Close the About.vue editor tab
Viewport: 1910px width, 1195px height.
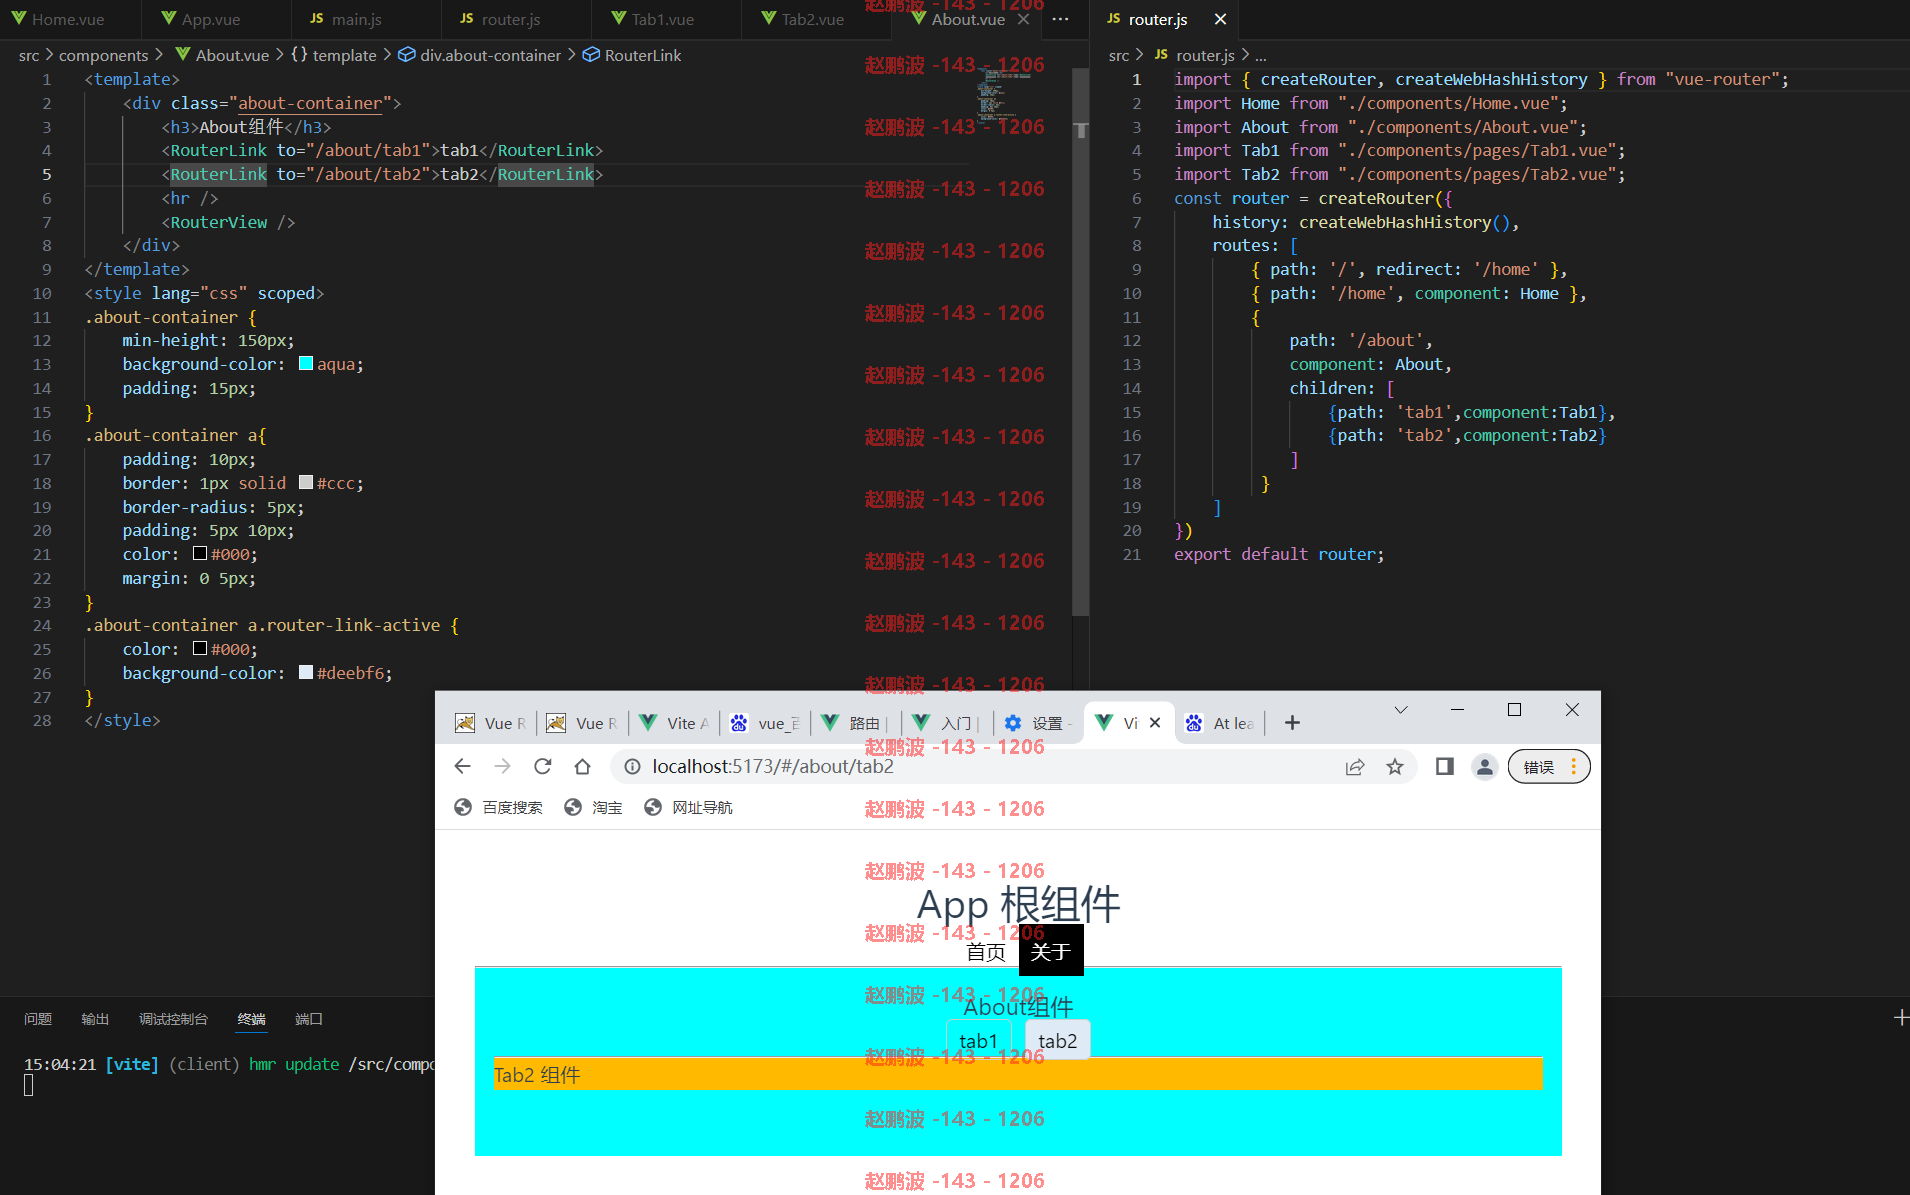1023,19
